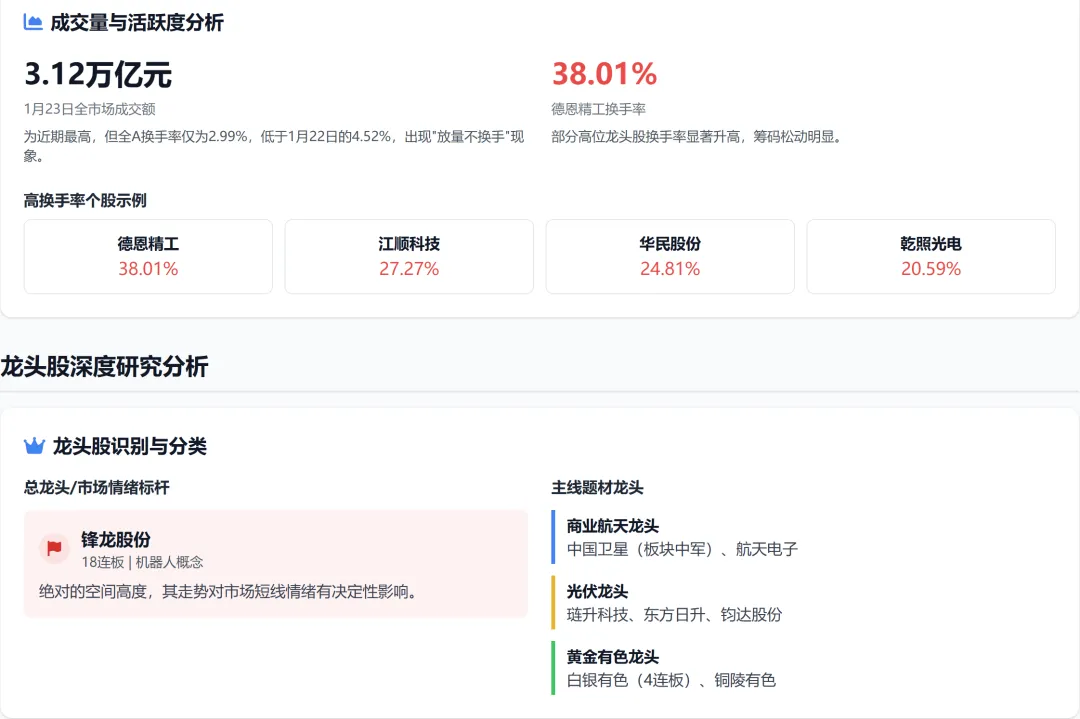Click the 中国卫星（板块中军）、航天电子 line
This screenshot has height=719, width=1080.
(x=682, y=550)
